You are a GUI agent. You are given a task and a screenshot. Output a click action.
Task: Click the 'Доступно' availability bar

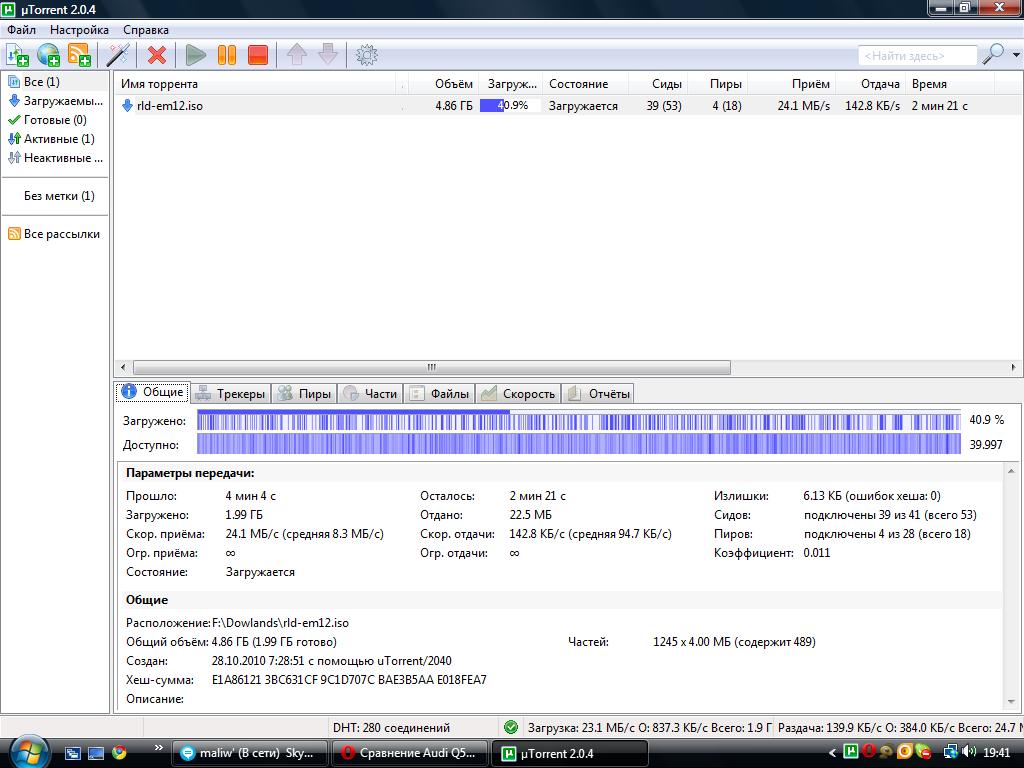[x=579, y=444]
